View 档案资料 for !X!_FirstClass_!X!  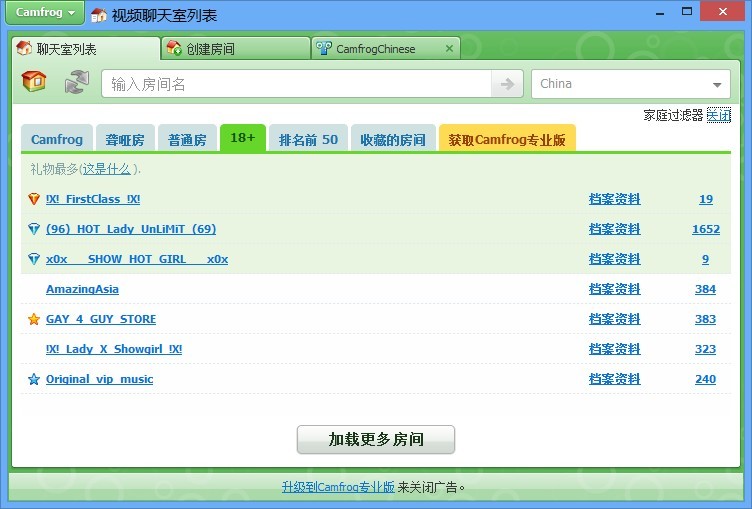614,199
